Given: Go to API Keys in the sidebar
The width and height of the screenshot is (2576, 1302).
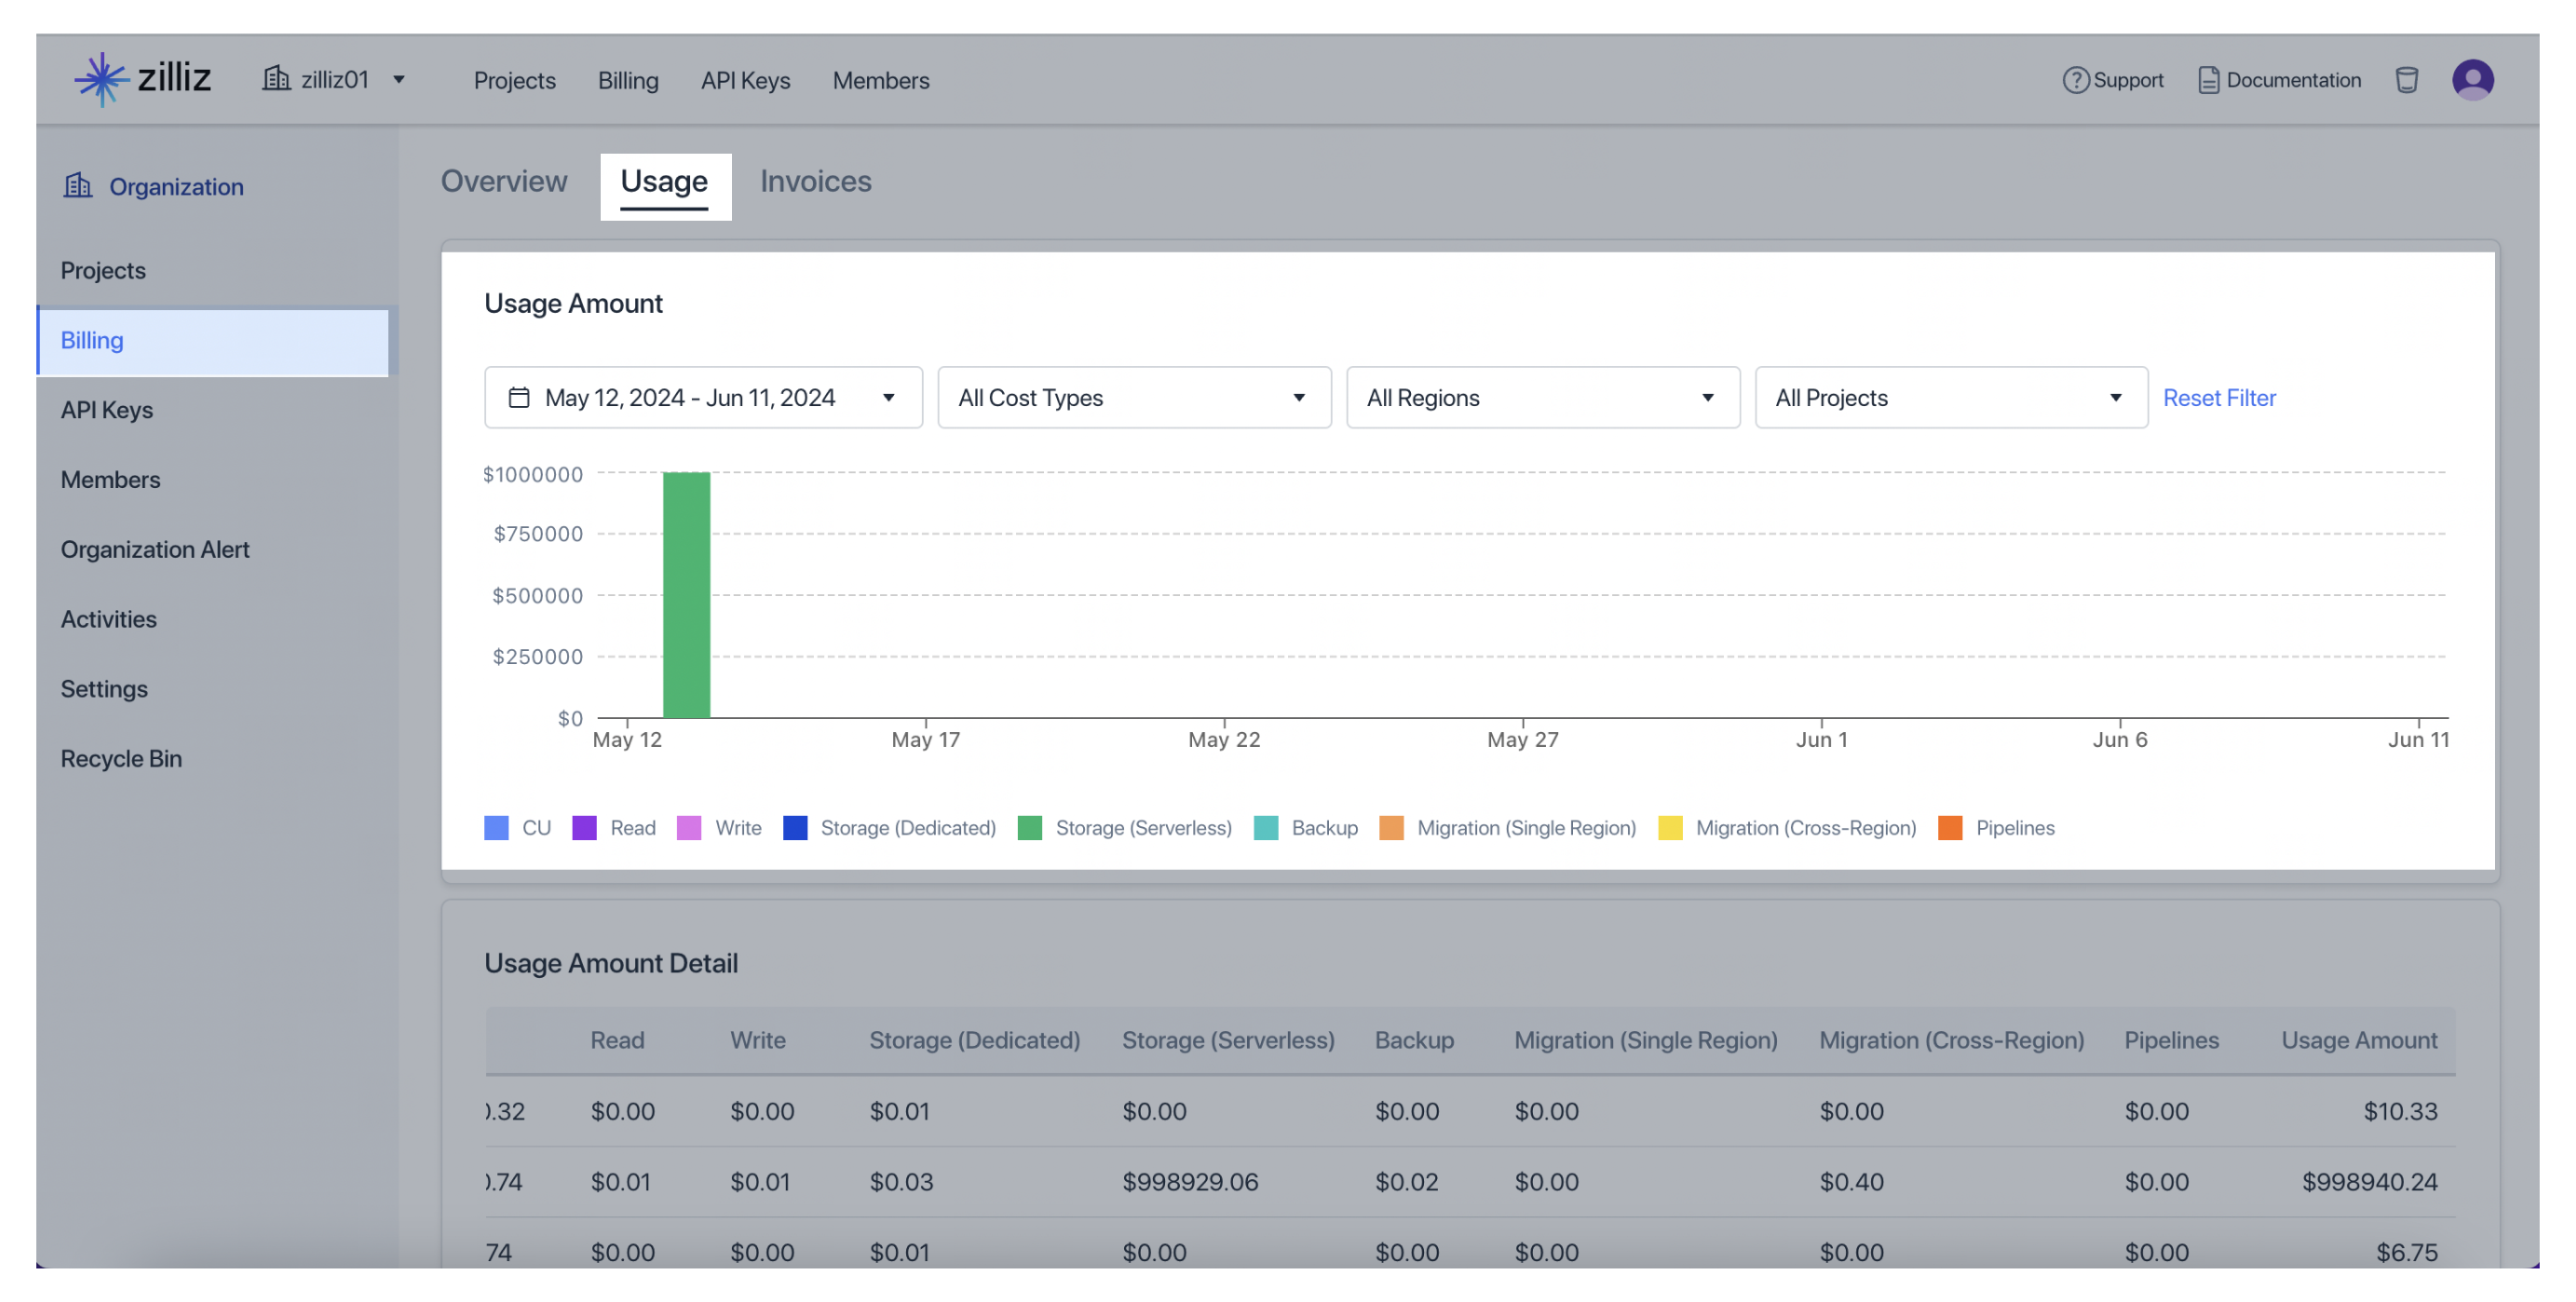Looking at the screenshot, I should coord(106,410).
